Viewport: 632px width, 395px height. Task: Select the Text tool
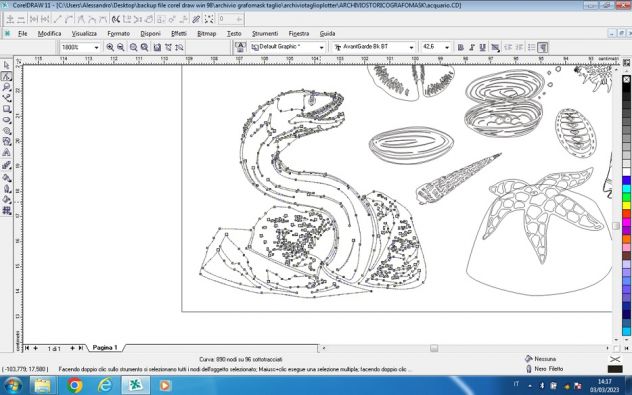click(6, 152)
